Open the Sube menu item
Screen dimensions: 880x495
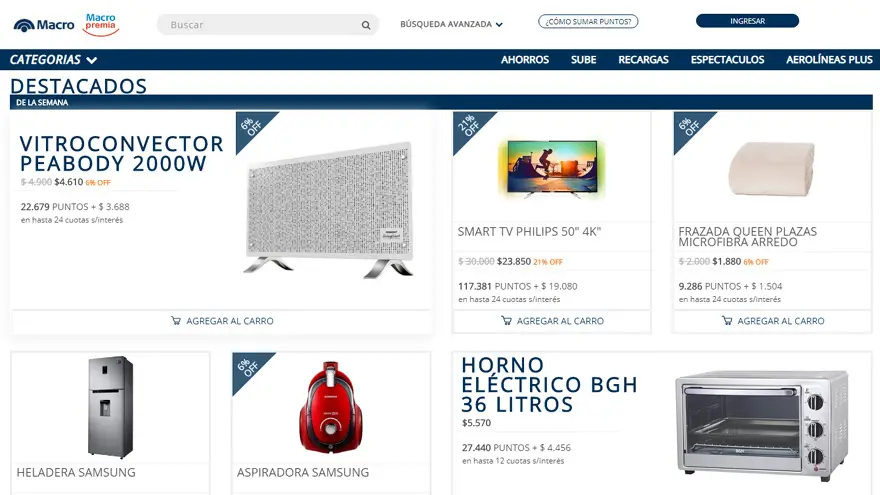pos(583,59)
